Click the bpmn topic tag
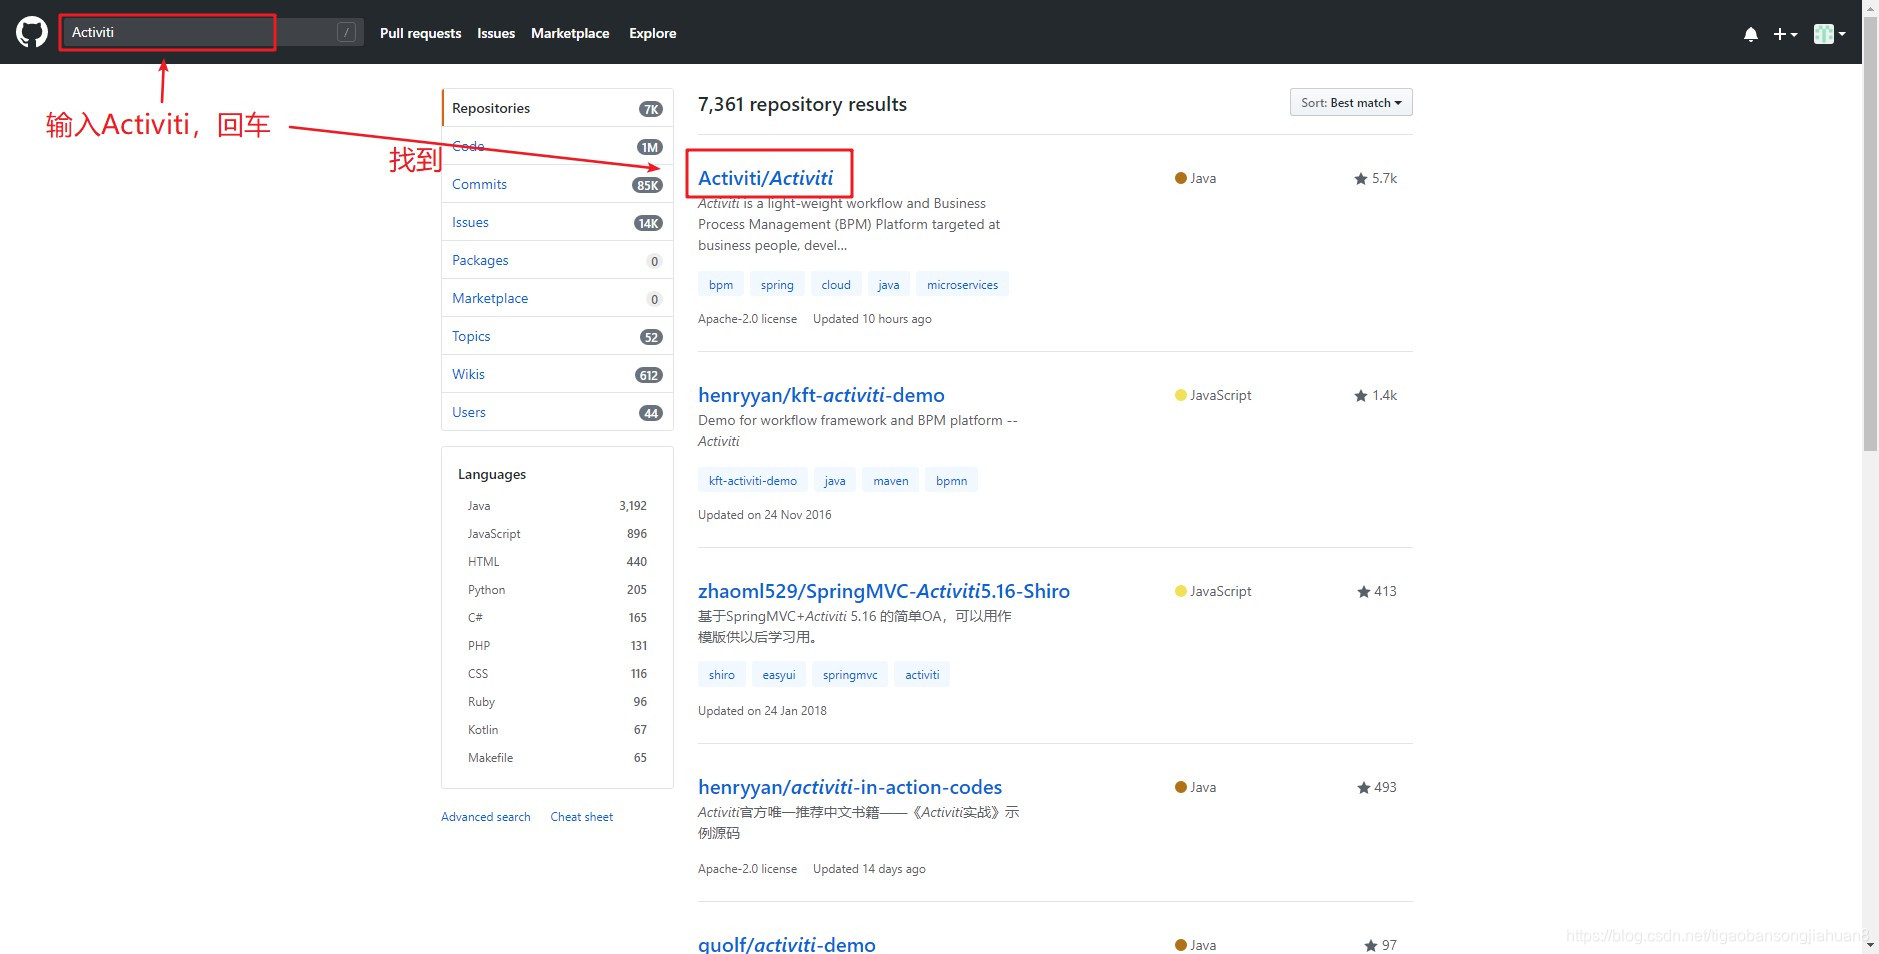This screenshot has width=1879, height=954. point(951,481)
